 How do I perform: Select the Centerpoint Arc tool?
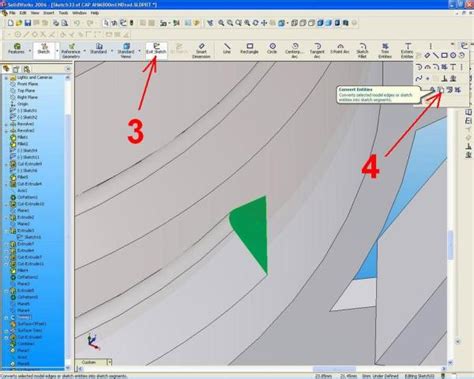[294, 51]
